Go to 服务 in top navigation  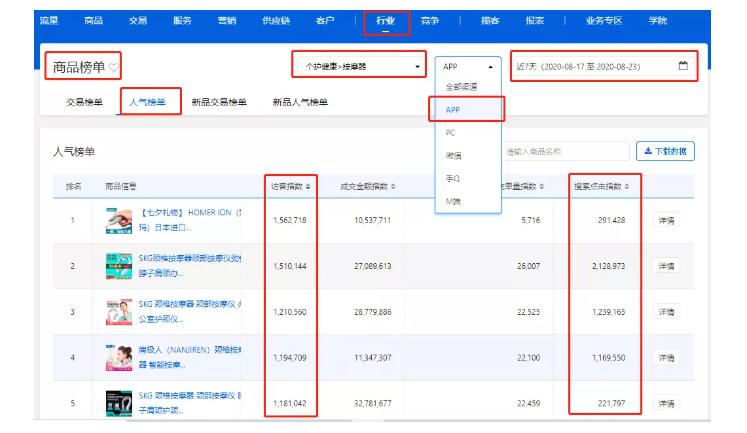182,20
